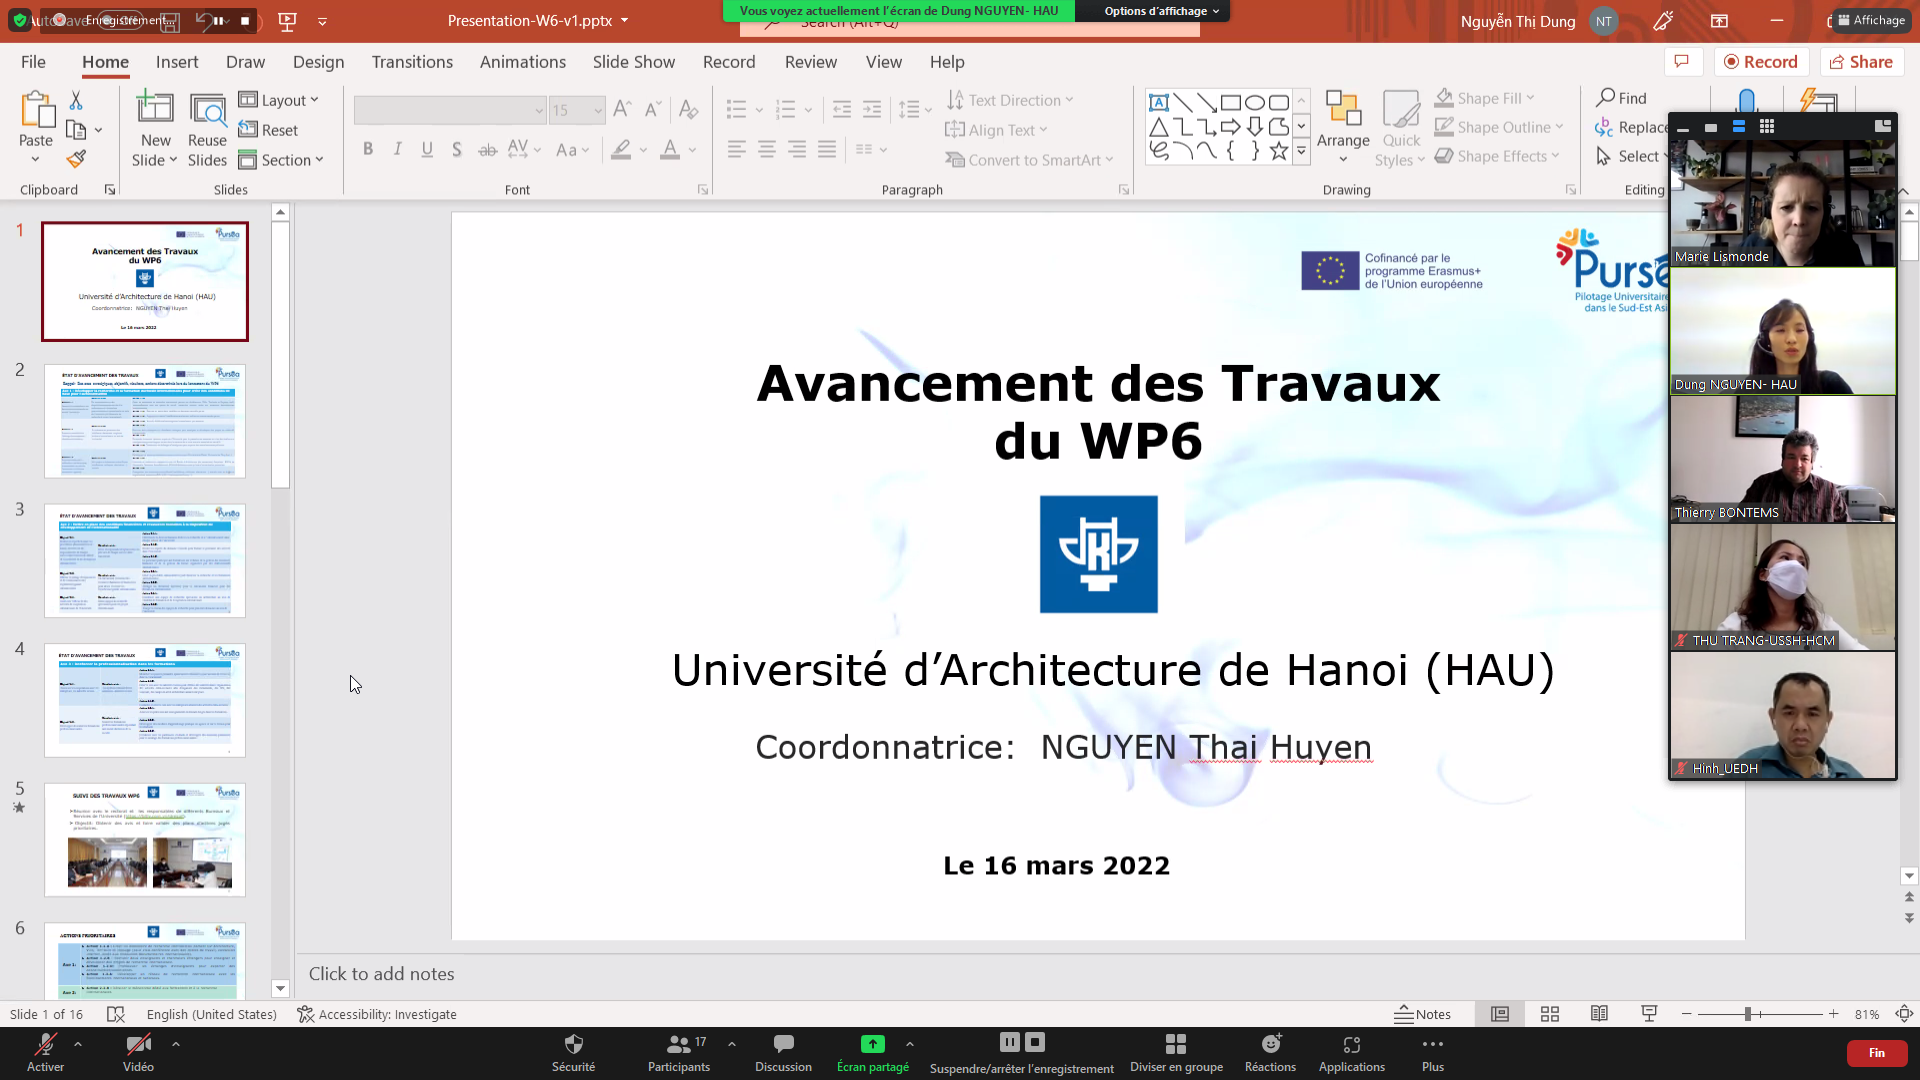Open the Discussion chat icon
This screenshot has width=1920, height=1080.
tap(783, 1051)
